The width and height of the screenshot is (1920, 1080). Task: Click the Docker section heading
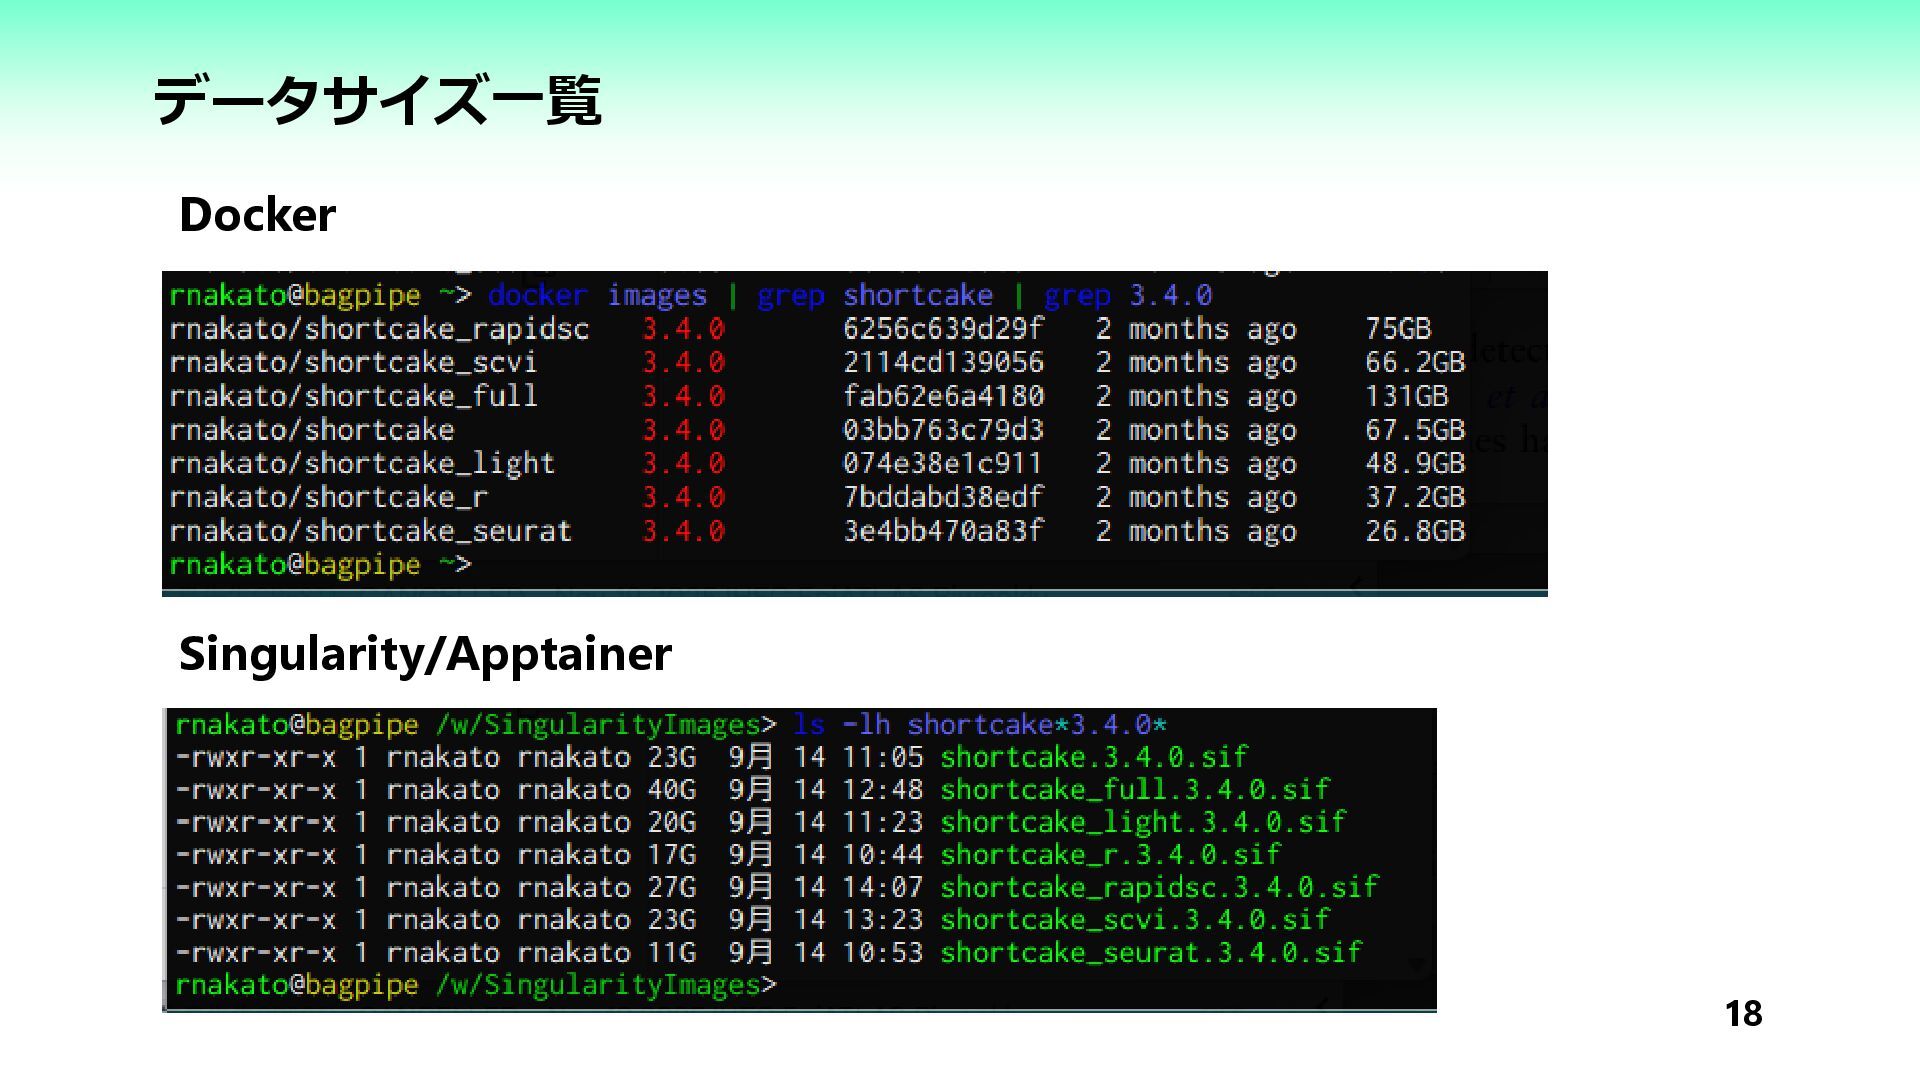257,215
